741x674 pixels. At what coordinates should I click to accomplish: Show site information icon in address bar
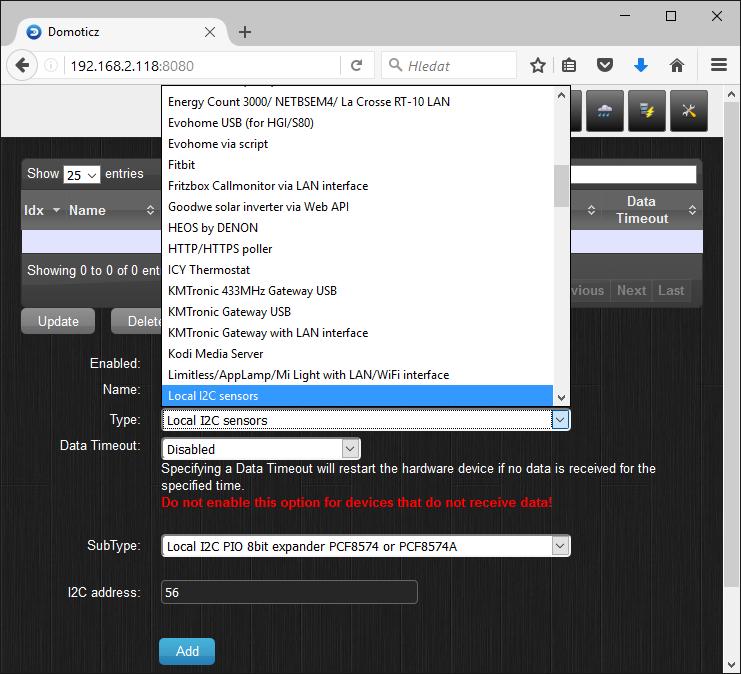point(51,65)
